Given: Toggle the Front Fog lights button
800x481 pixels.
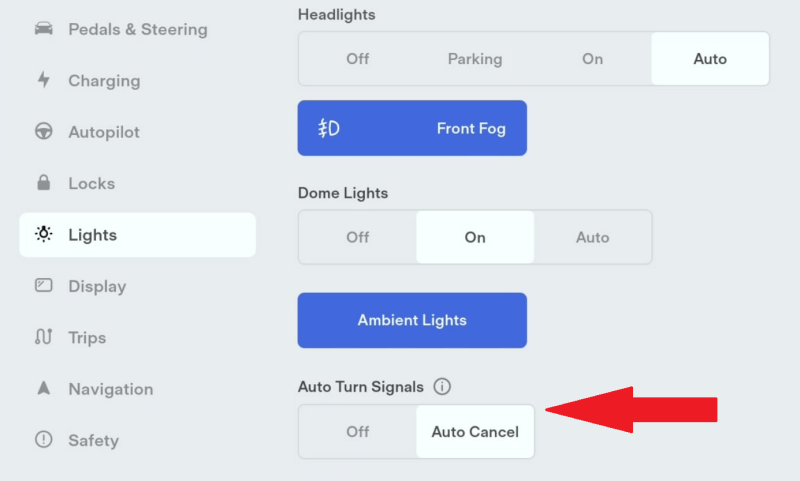Looking at the screenshot, I should coord(412,128).
